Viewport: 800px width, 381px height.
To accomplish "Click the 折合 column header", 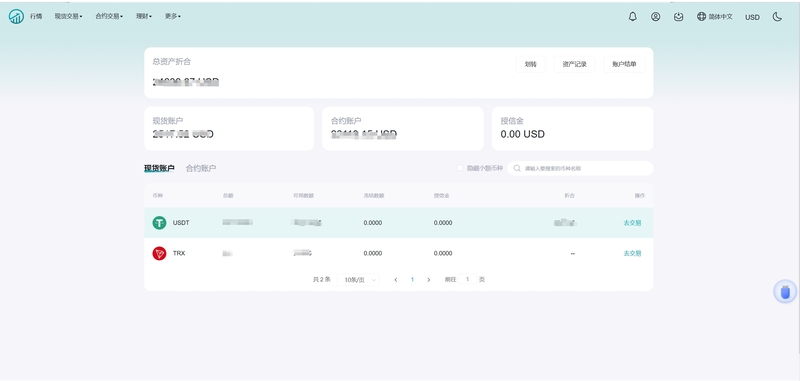I will (x=569, y=196).
